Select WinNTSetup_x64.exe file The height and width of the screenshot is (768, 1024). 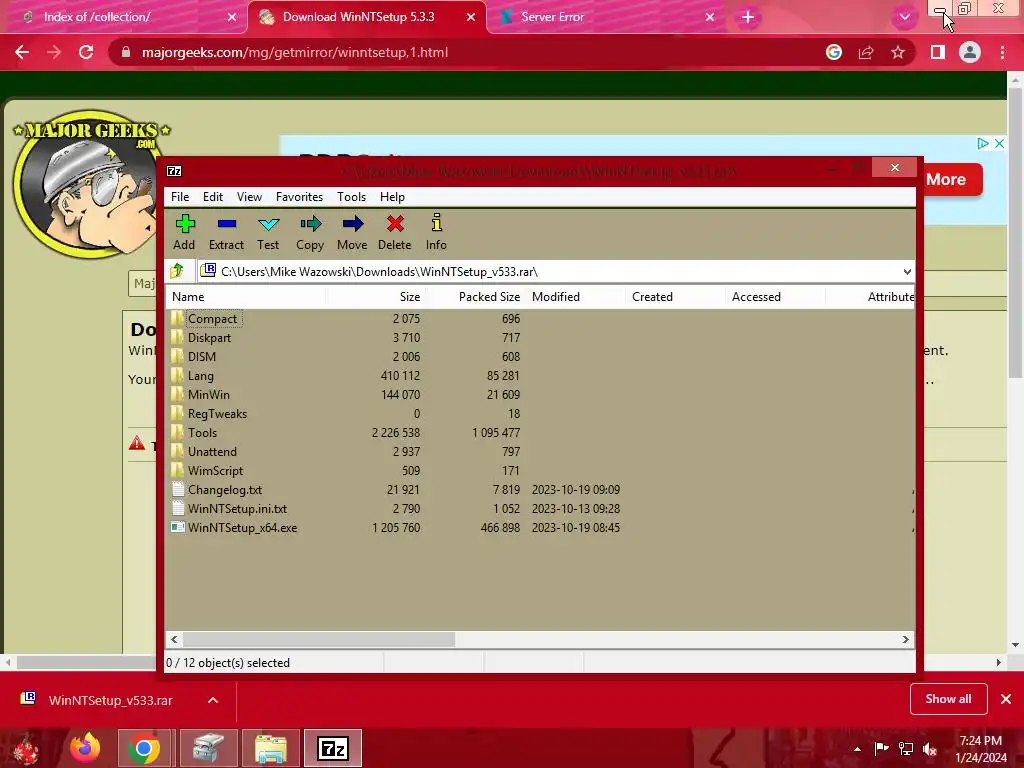coord(242,527)
